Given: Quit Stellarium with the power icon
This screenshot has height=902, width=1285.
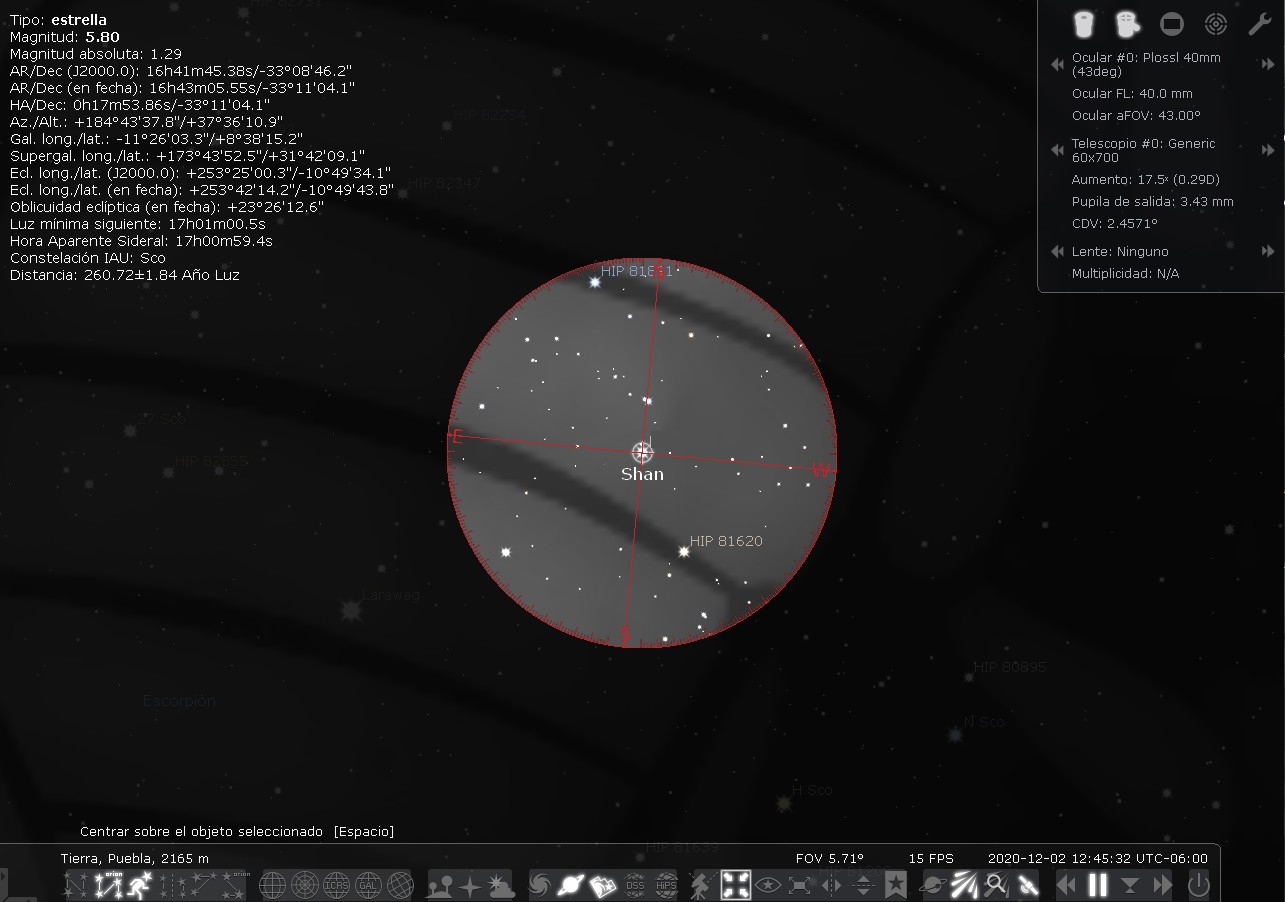Looking at the screenshot, I should (x=1198, y=885).
